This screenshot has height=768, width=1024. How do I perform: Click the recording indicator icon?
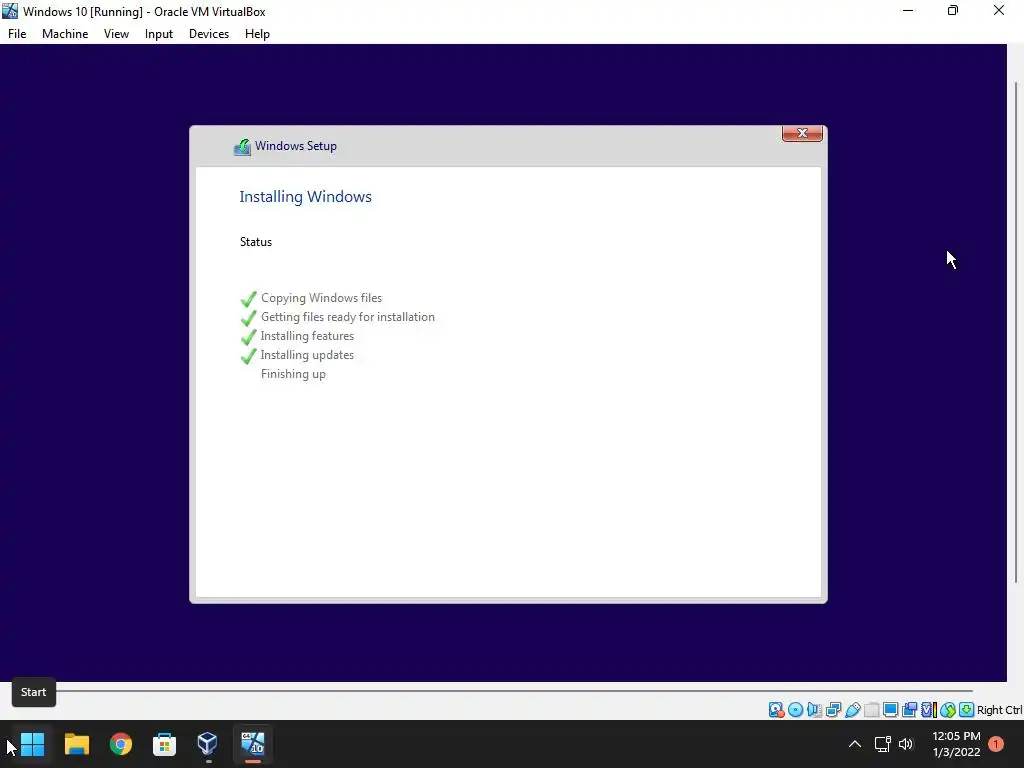[909, 710]
